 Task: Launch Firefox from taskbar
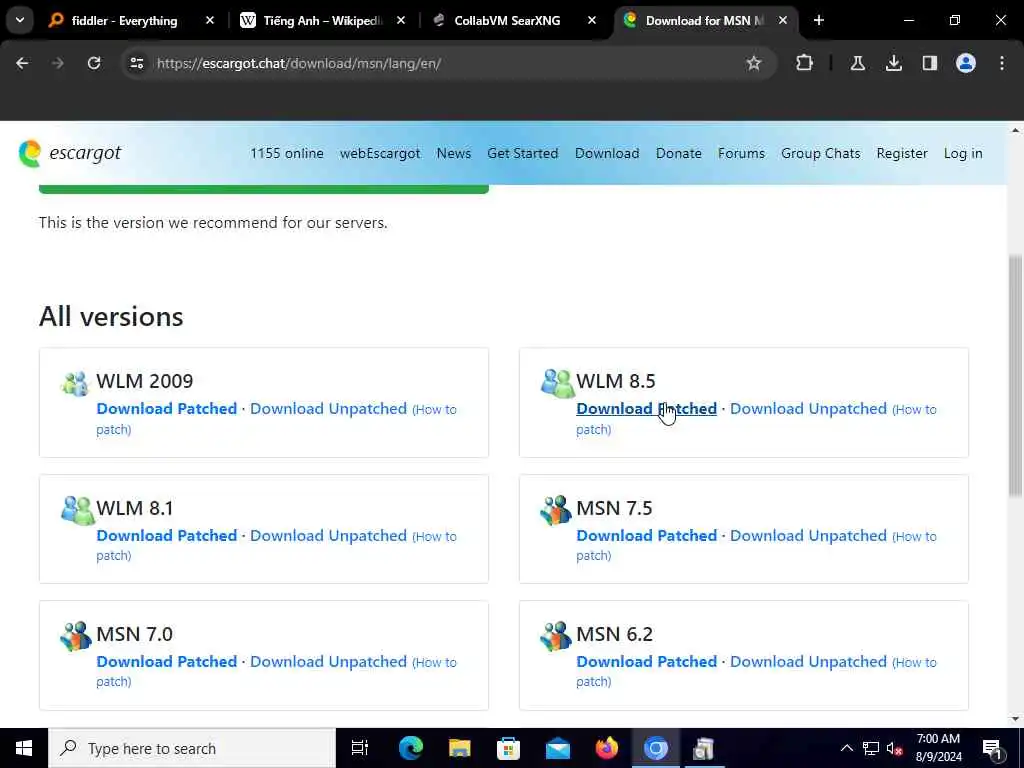pos(607,748)
